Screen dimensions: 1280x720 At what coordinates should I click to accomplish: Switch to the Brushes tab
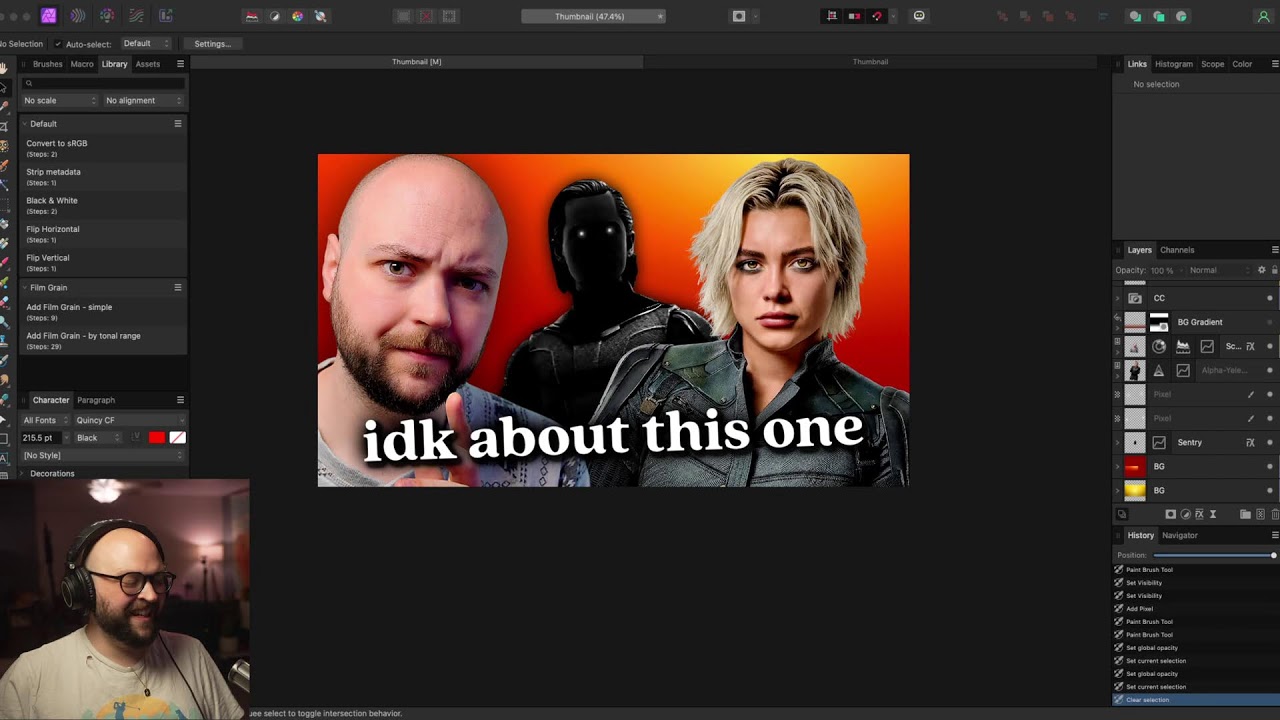click(x=47, y=64)
